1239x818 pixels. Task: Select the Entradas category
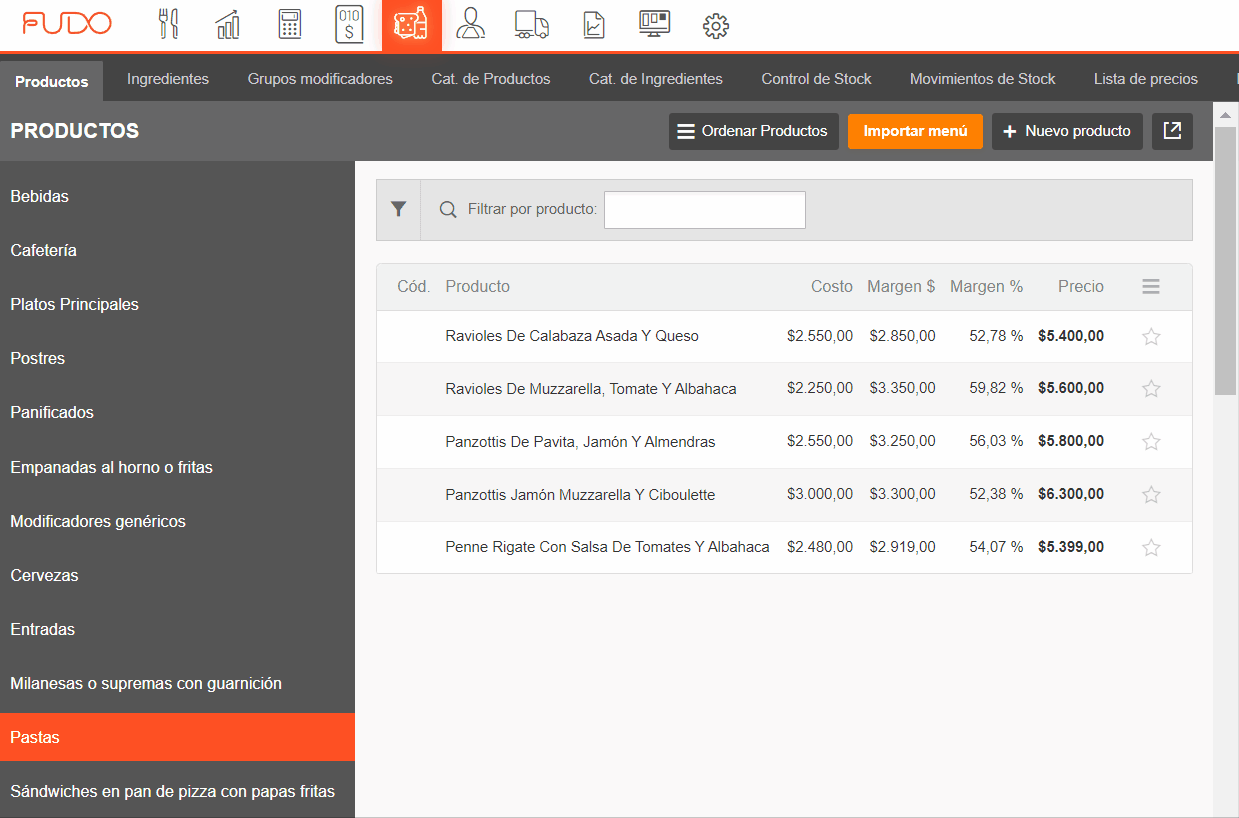pyautogui.click(x=177, y=629)
